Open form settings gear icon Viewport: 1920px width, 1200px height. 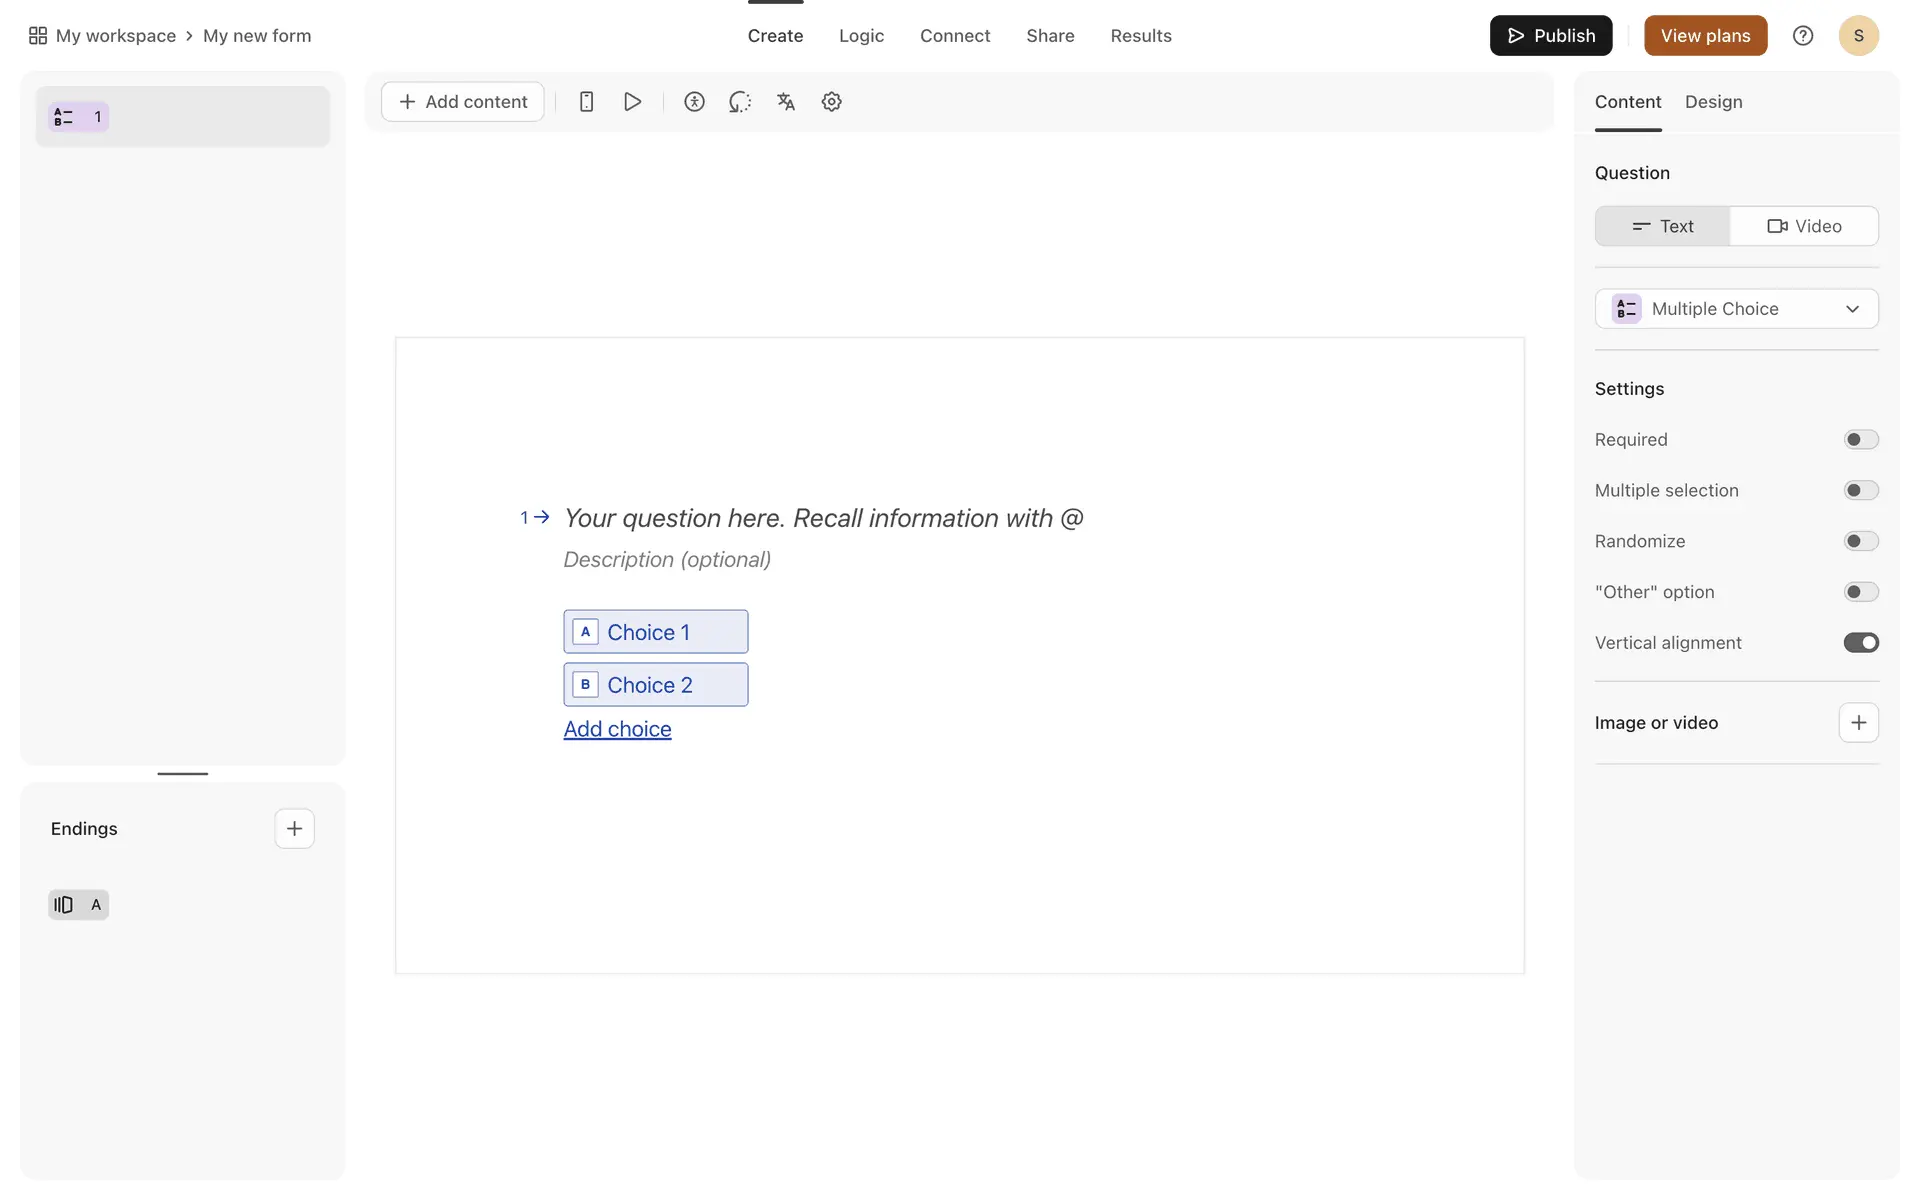831,102
